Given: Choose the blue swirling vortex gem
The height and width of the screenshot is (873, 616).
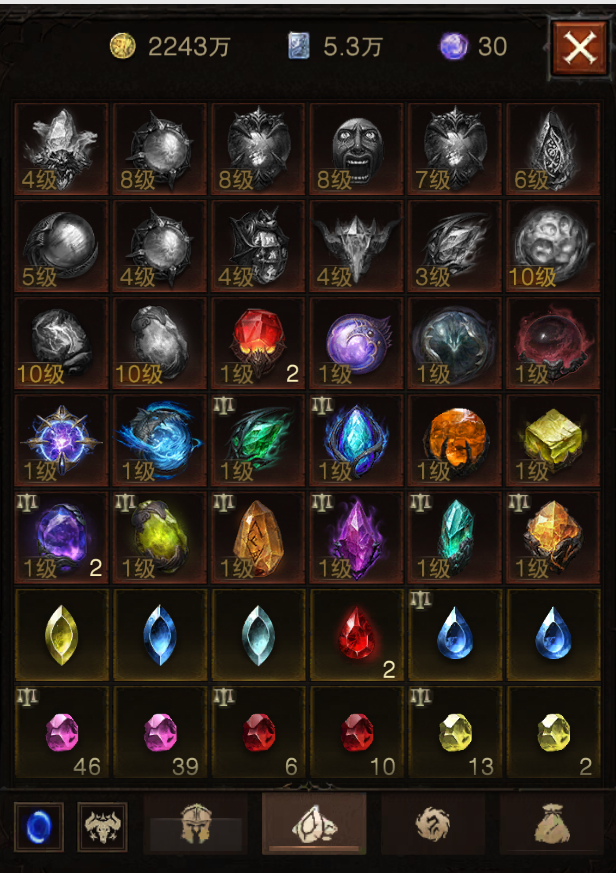Looking at the screenshot, I should click(x=160, y=440).
